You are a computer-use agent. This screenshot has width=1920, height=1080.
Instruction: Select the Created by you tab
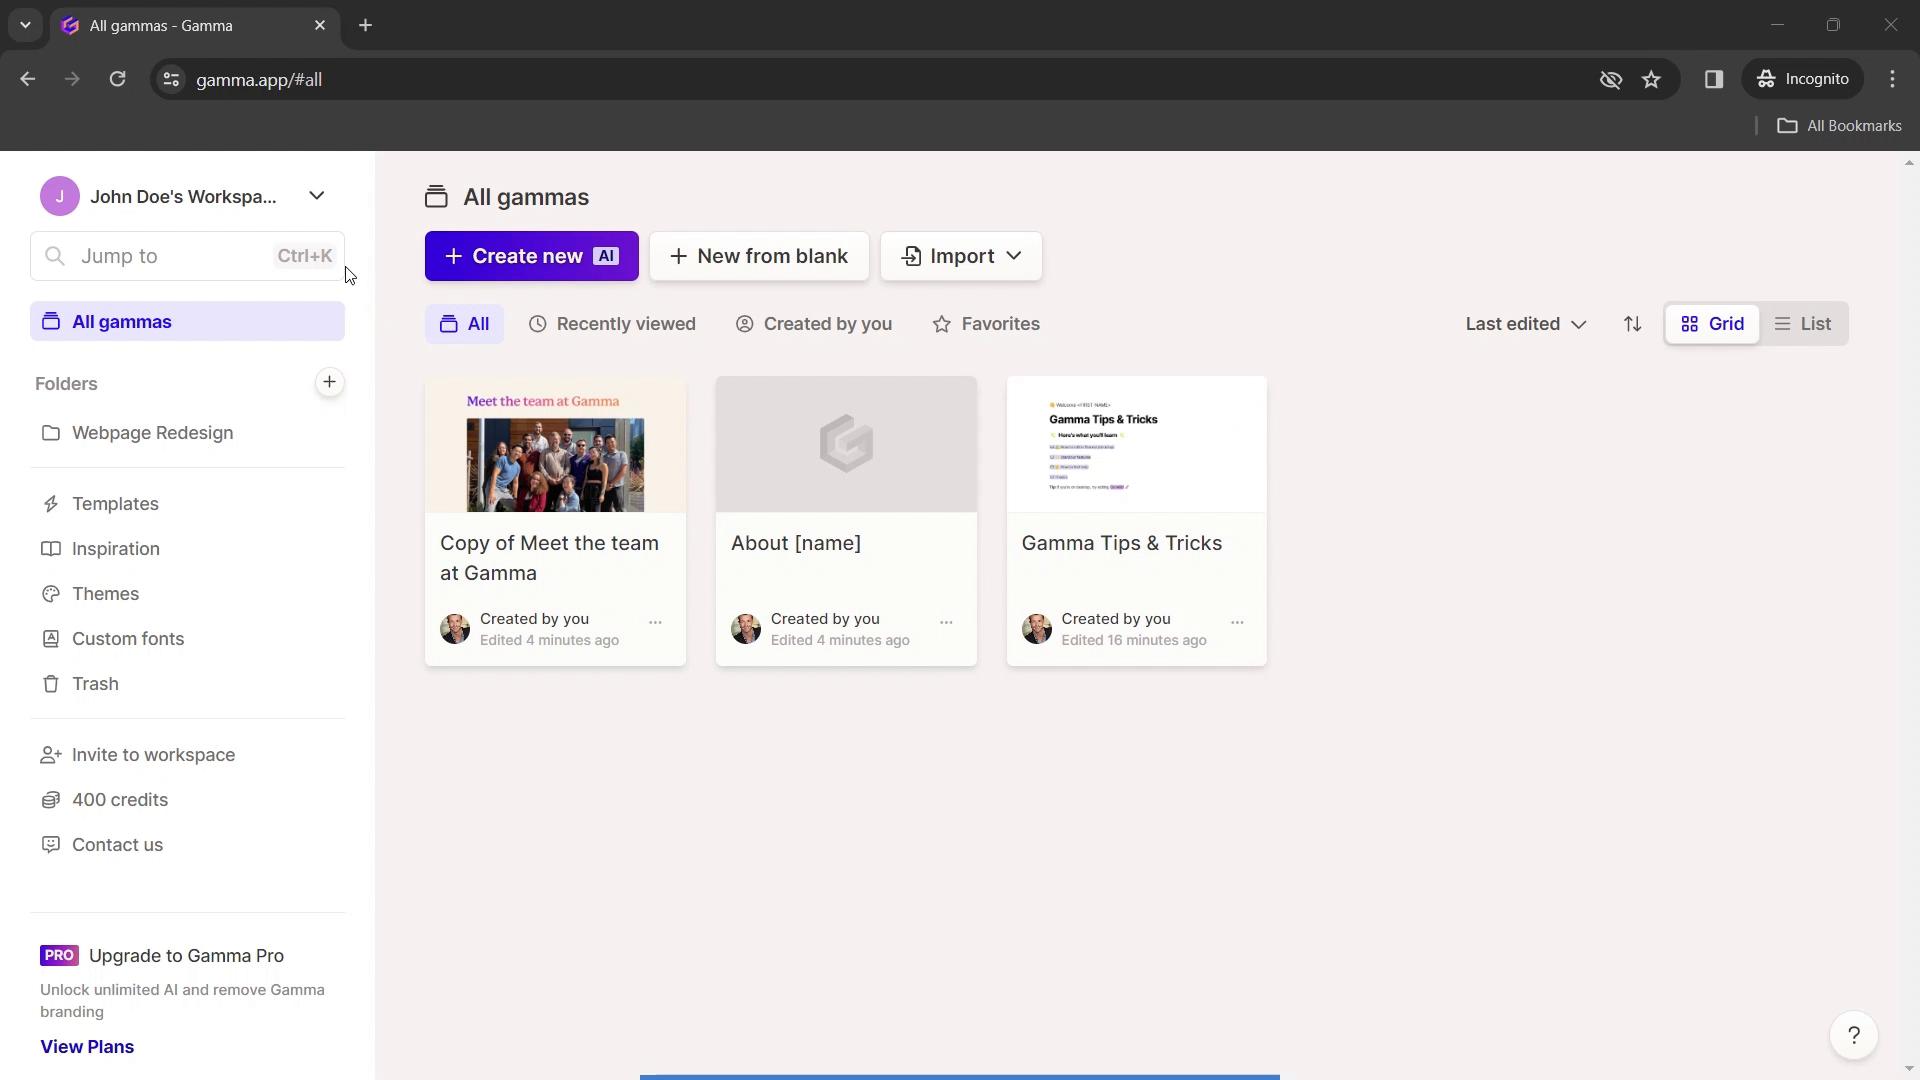point(827,323)
